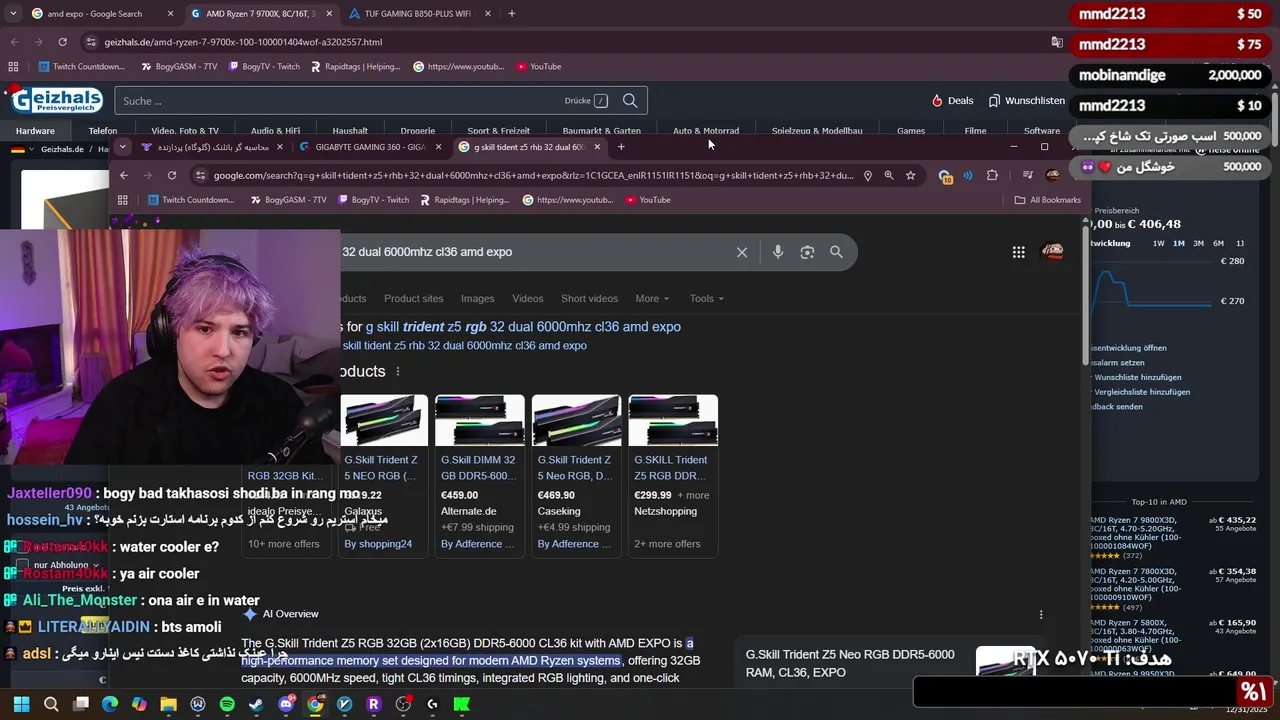
Task: Select the Short videos search tab
Action: 589,298
